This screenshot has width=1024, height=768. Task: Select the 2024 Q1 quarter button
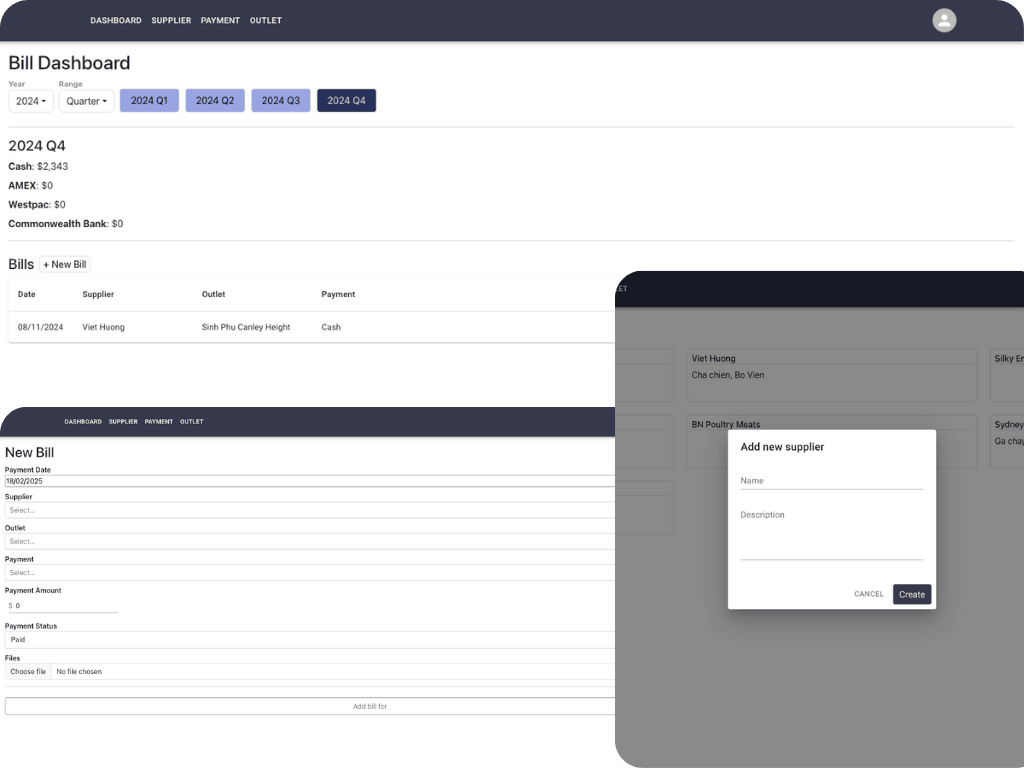149,101
